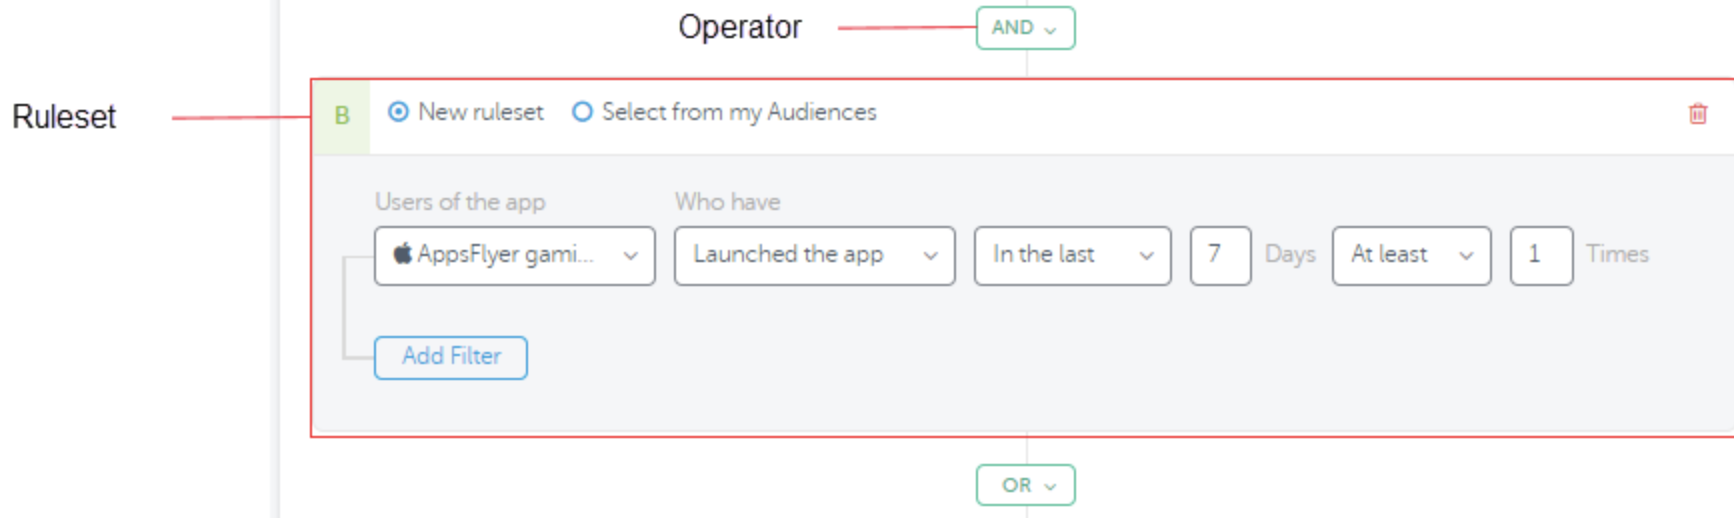Click the chevron on the OR operator
This screenshot has height=518, width=1734.
tap(1050, 487)
